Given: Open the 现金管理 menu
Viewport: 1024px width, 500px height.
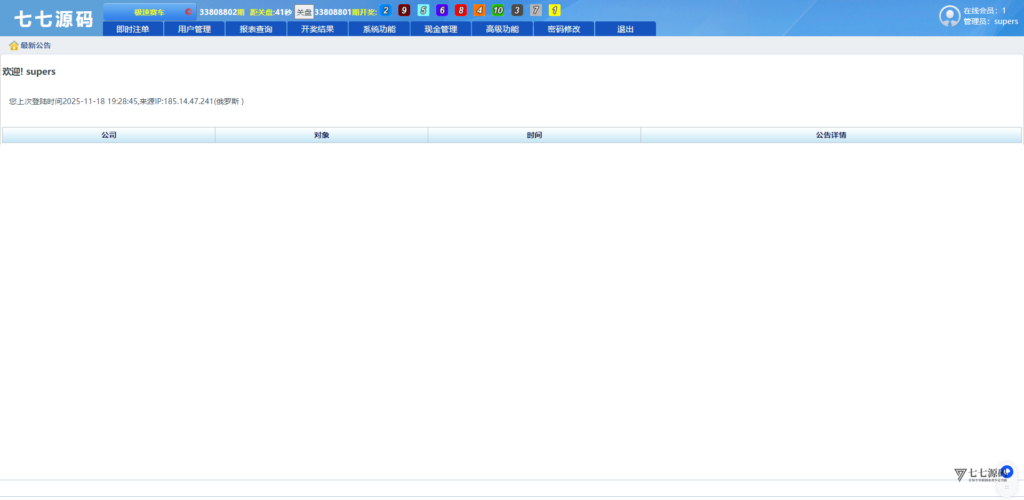Looking at the screenshot, I should tap(440, 29).
